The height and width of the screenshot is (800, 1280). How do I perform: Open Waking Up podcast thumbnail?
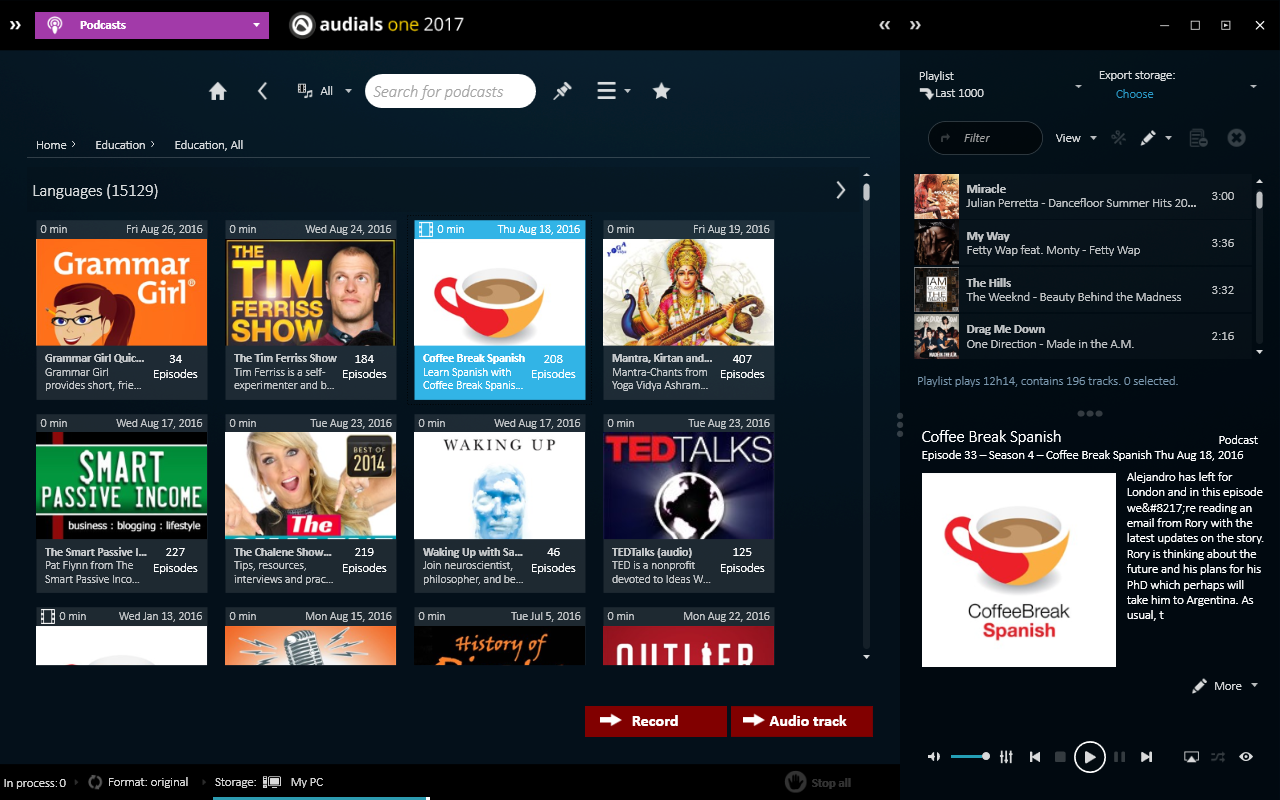[x=499, y=486]
